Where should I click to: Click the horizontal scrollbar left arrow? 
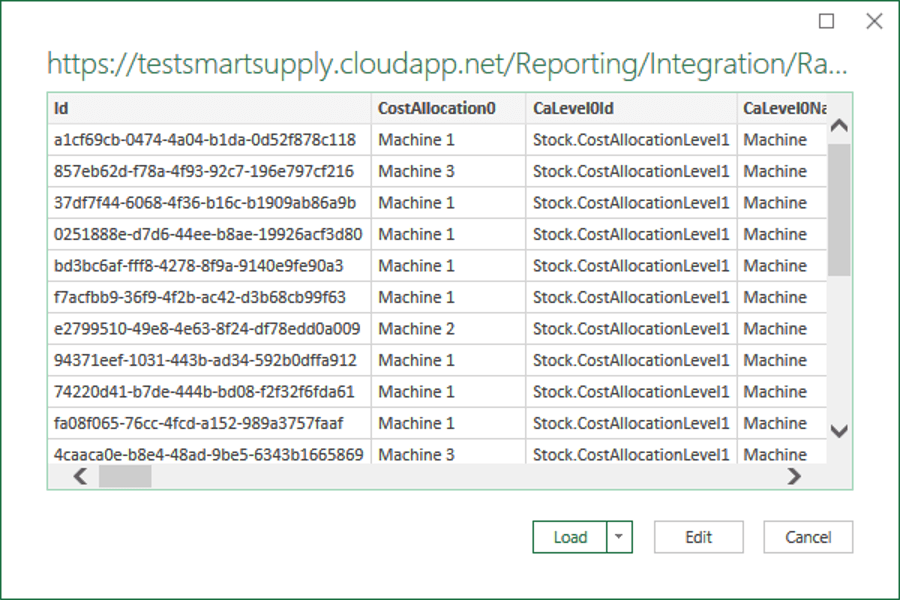pos(81,477)
